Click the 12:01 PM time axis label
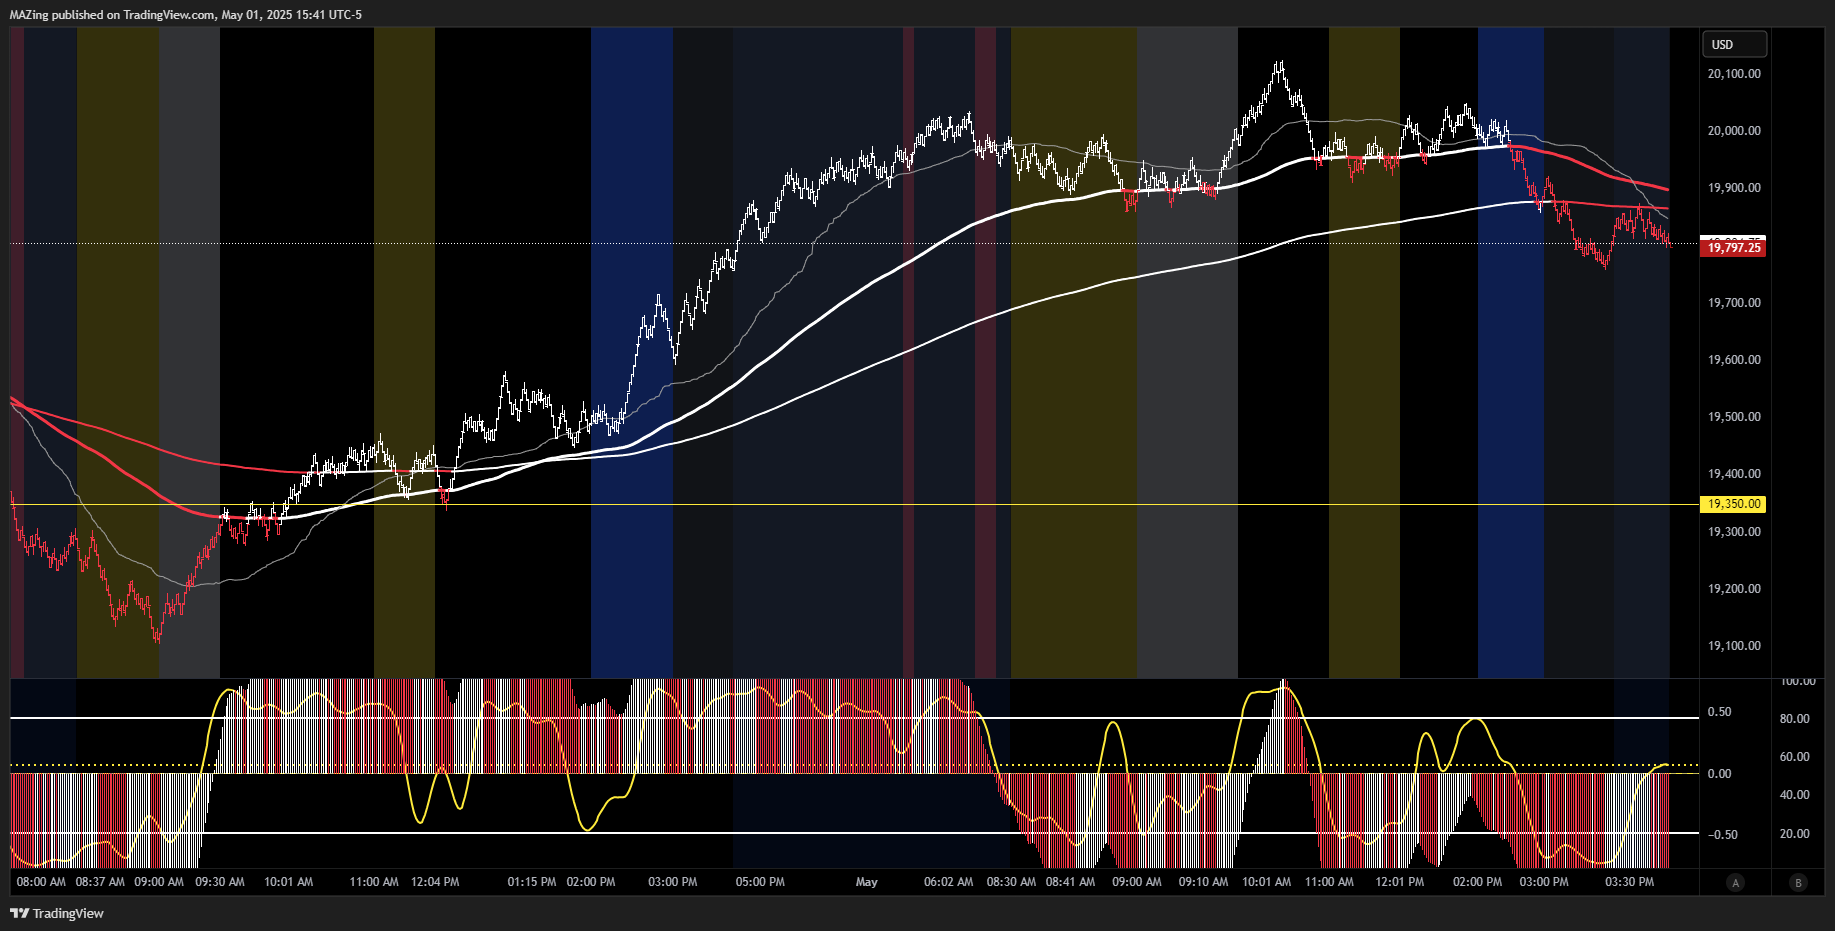 (1400, 882)
